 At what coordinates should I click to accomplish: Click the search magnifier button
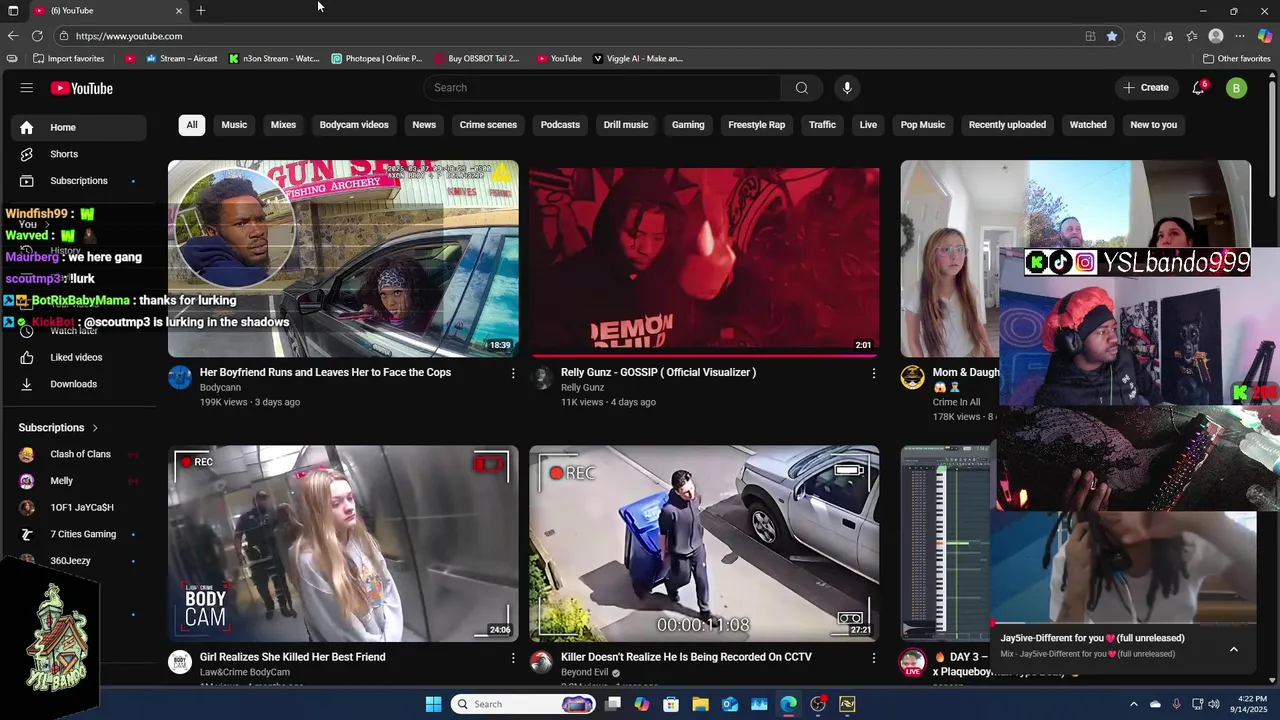pyautogui.click(x=801, y=88)
